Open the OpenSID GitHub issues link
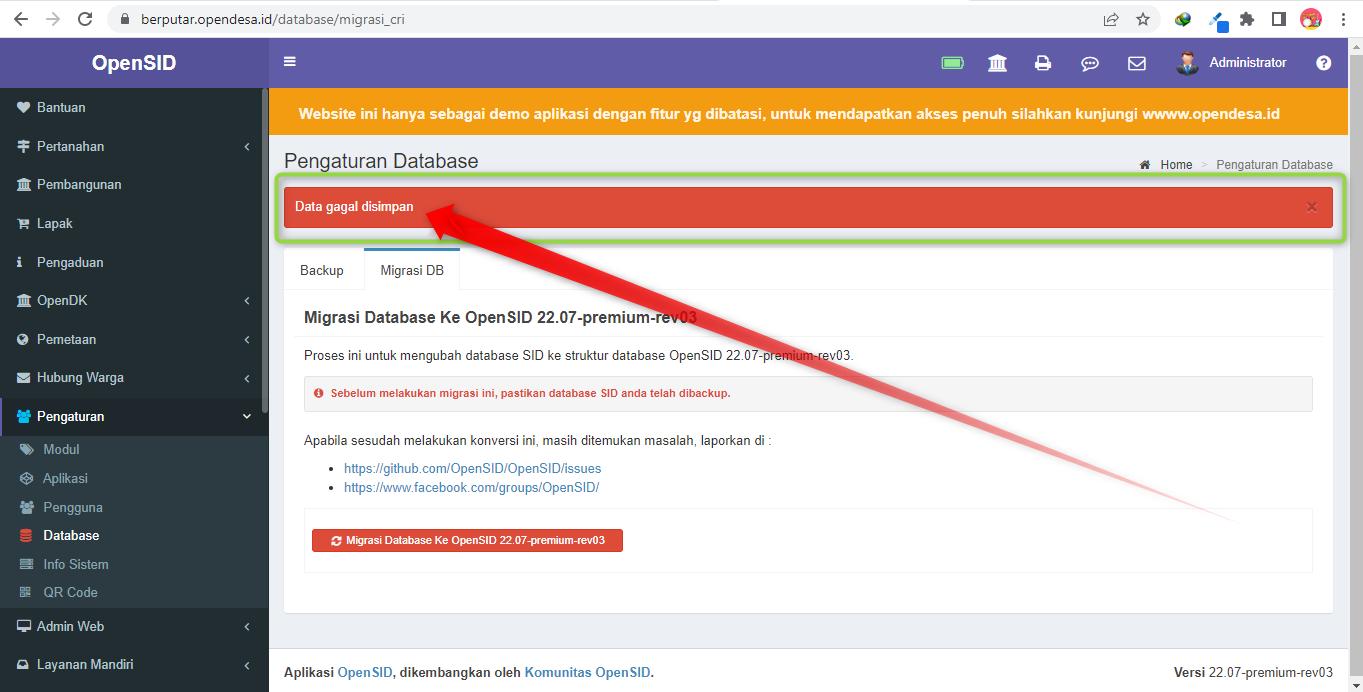The height and width of the screenshot is (692, 1363). (x=471, y=468)
